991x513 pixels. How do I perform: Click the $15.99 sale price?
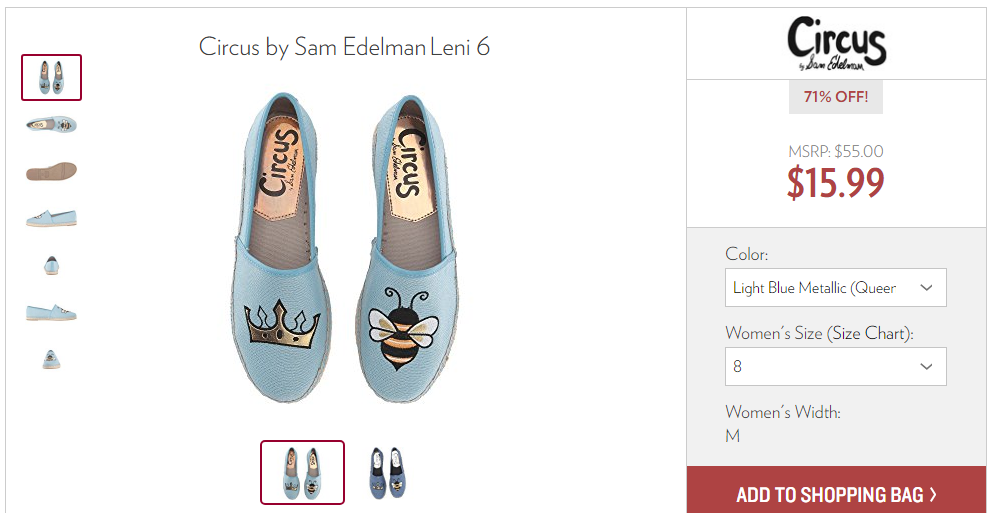(836, 184)
